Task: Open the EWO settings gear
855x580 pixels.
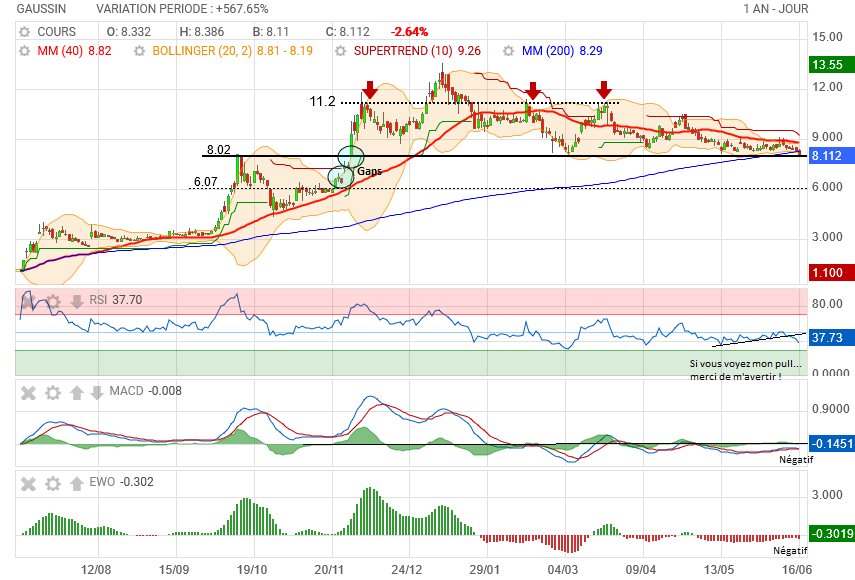Action: tap(53, 484)
